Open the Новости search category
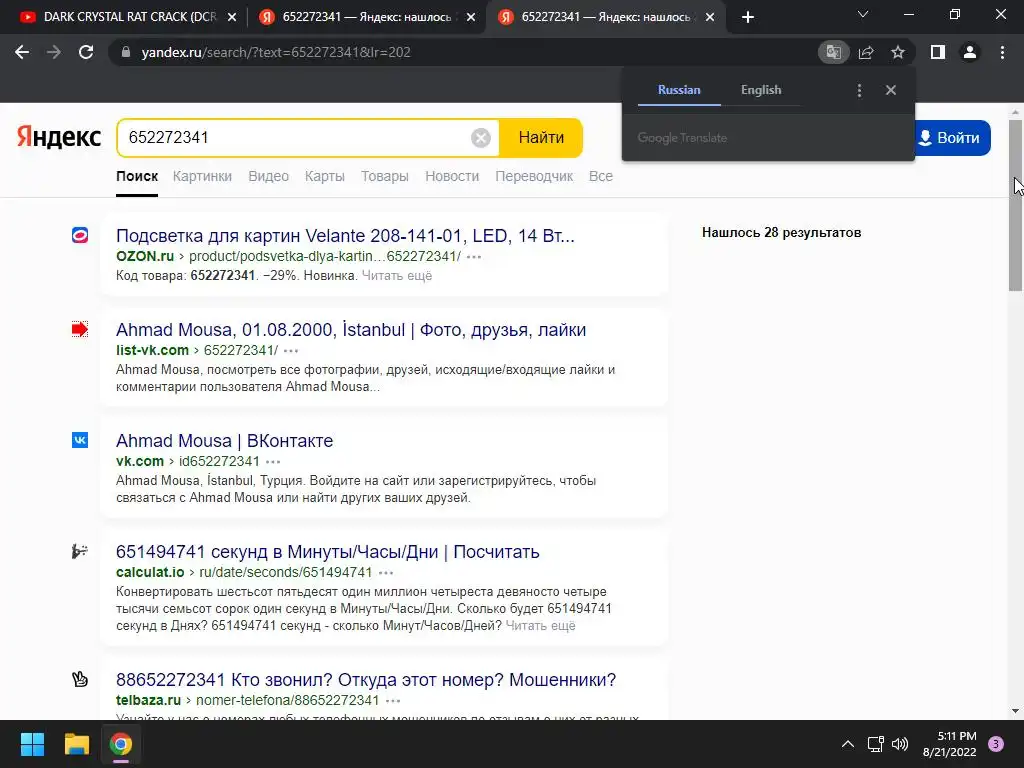The height and width of the screenshot is (768, 1024). coord(452,176)
